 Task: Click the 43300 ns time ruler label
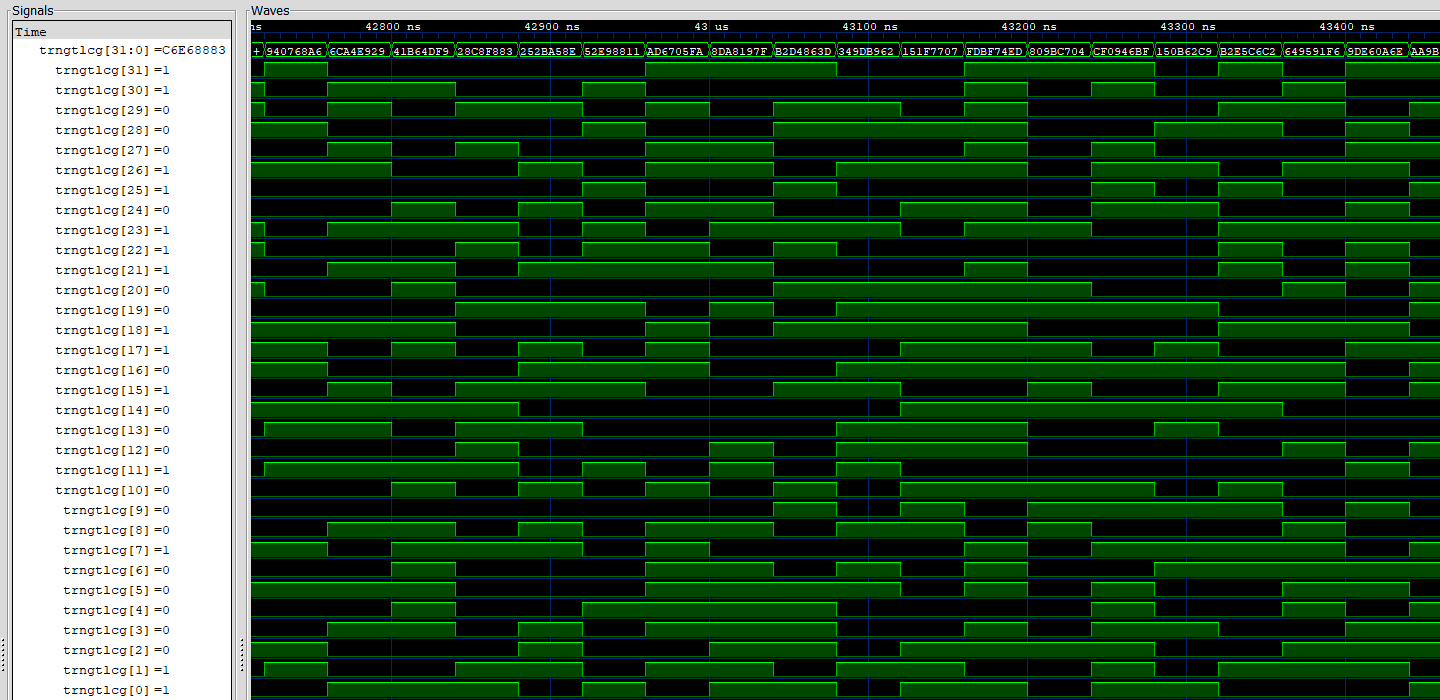click(1188, 27)
